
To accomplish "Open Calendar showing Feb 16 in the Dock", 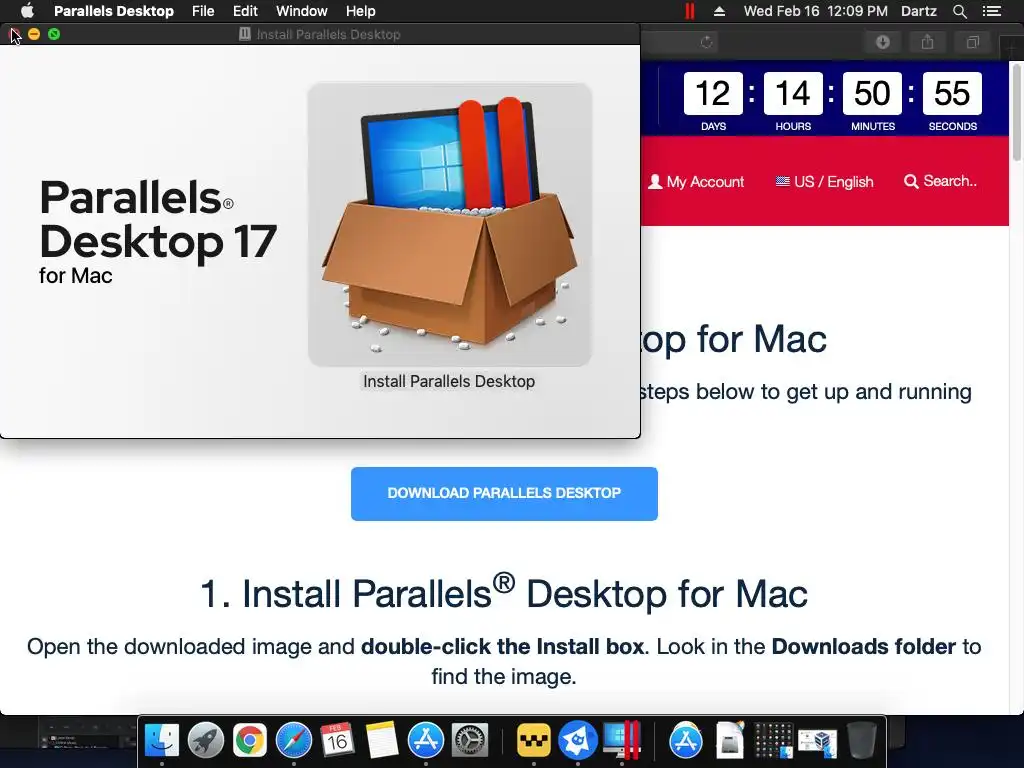I will (x=338, y=740).
